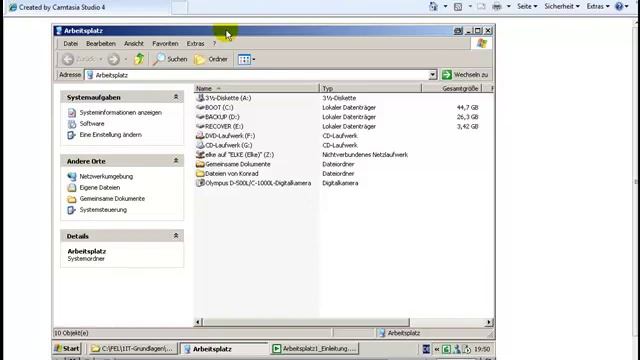Click the Software task link

pyautogui.click(x=92, y=123)
